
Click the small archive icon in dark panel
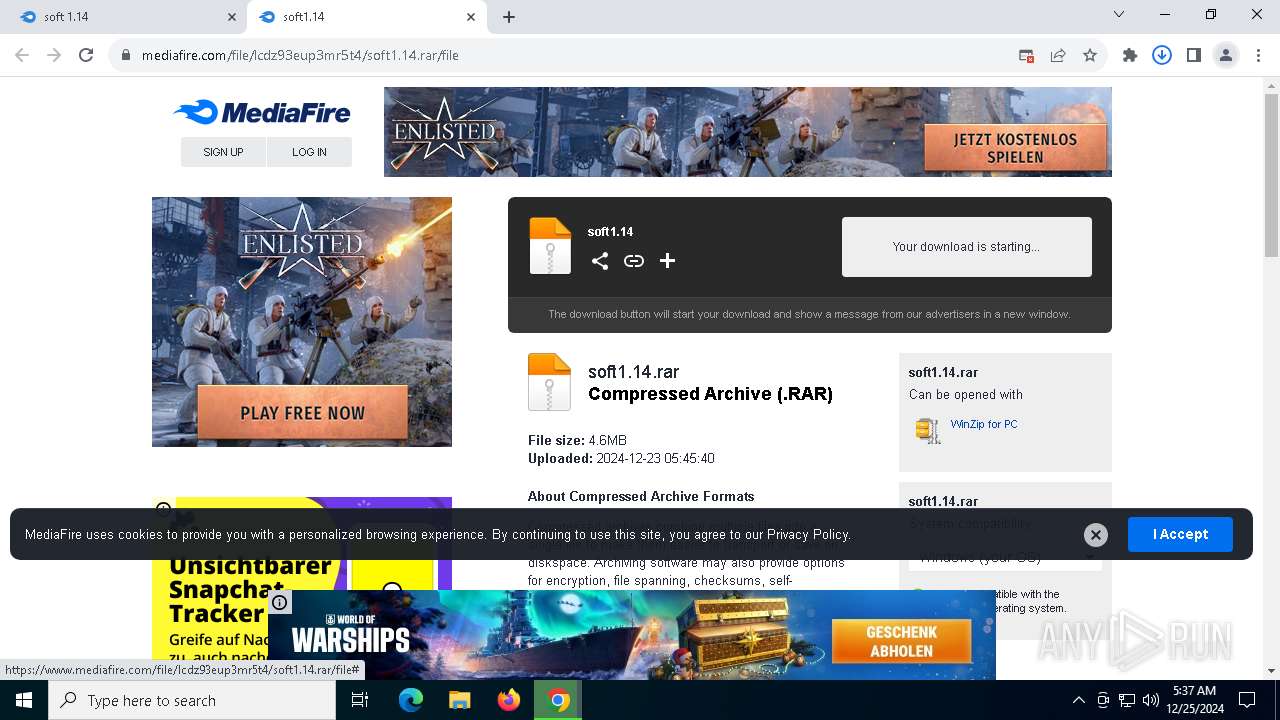point(550,246)
